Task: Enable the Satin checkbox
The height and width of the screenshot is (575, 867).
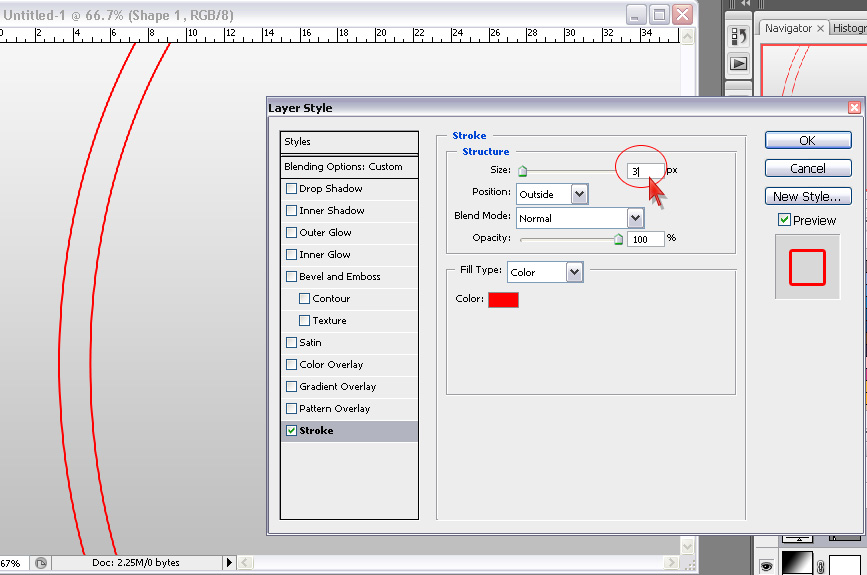Action: point(291,342)
